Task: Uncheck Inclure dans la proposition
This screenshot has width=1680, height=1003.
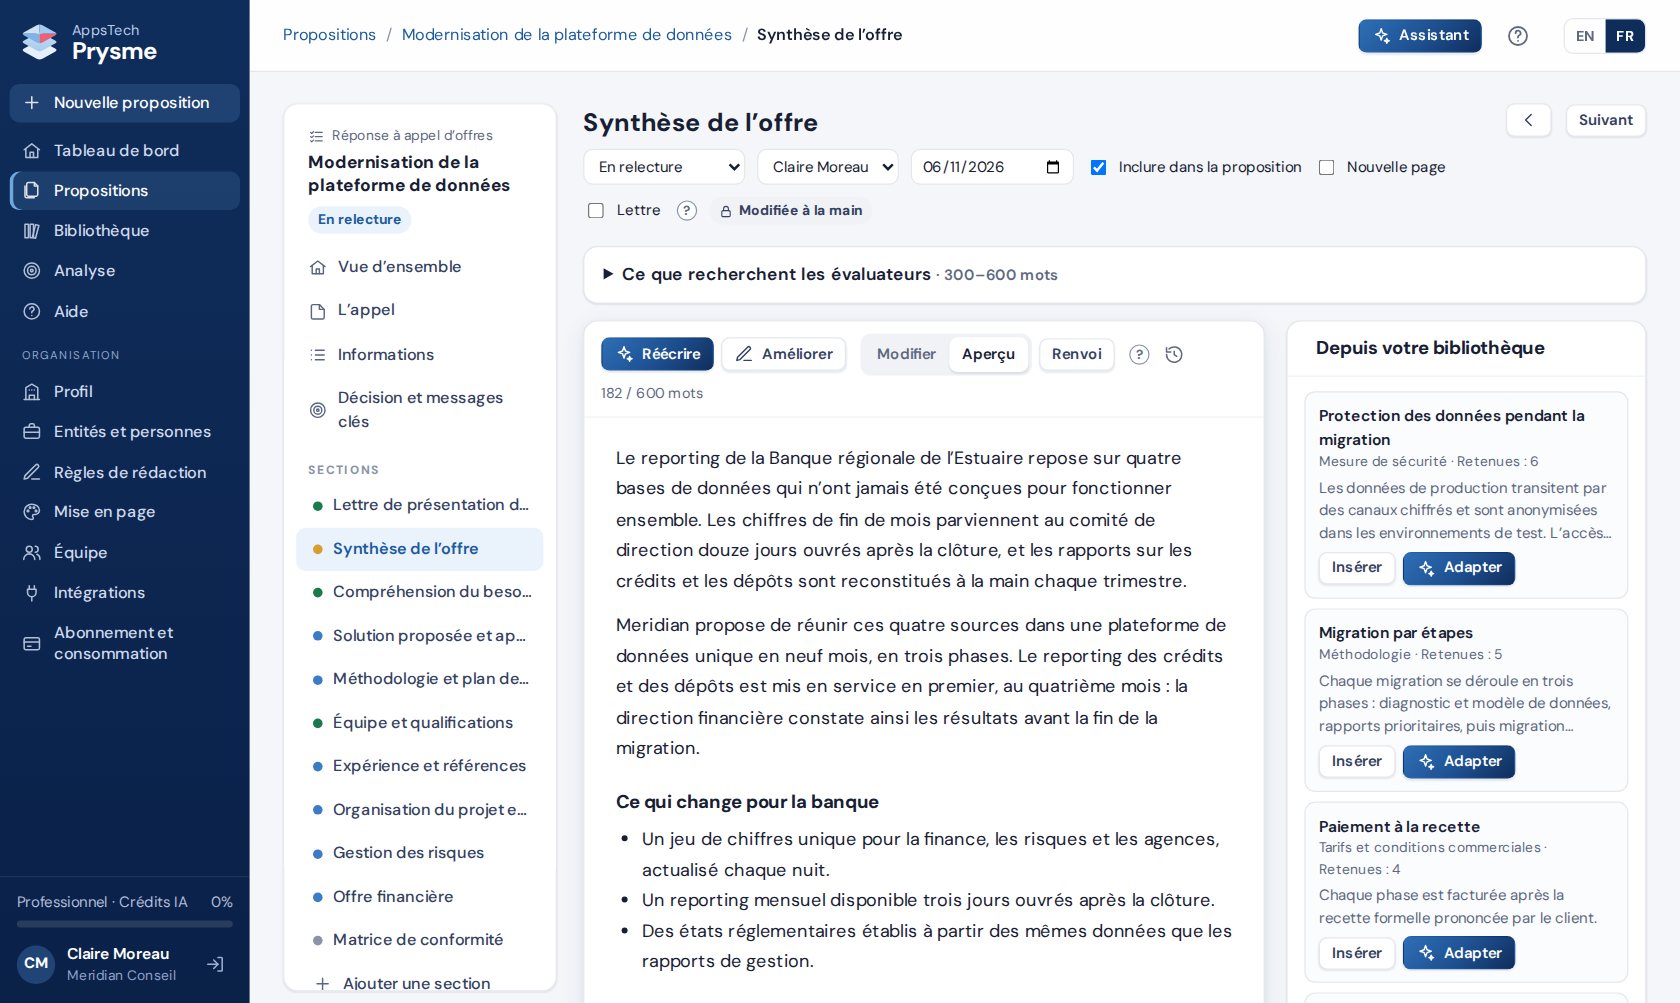Action: [x=1098, y=167]
